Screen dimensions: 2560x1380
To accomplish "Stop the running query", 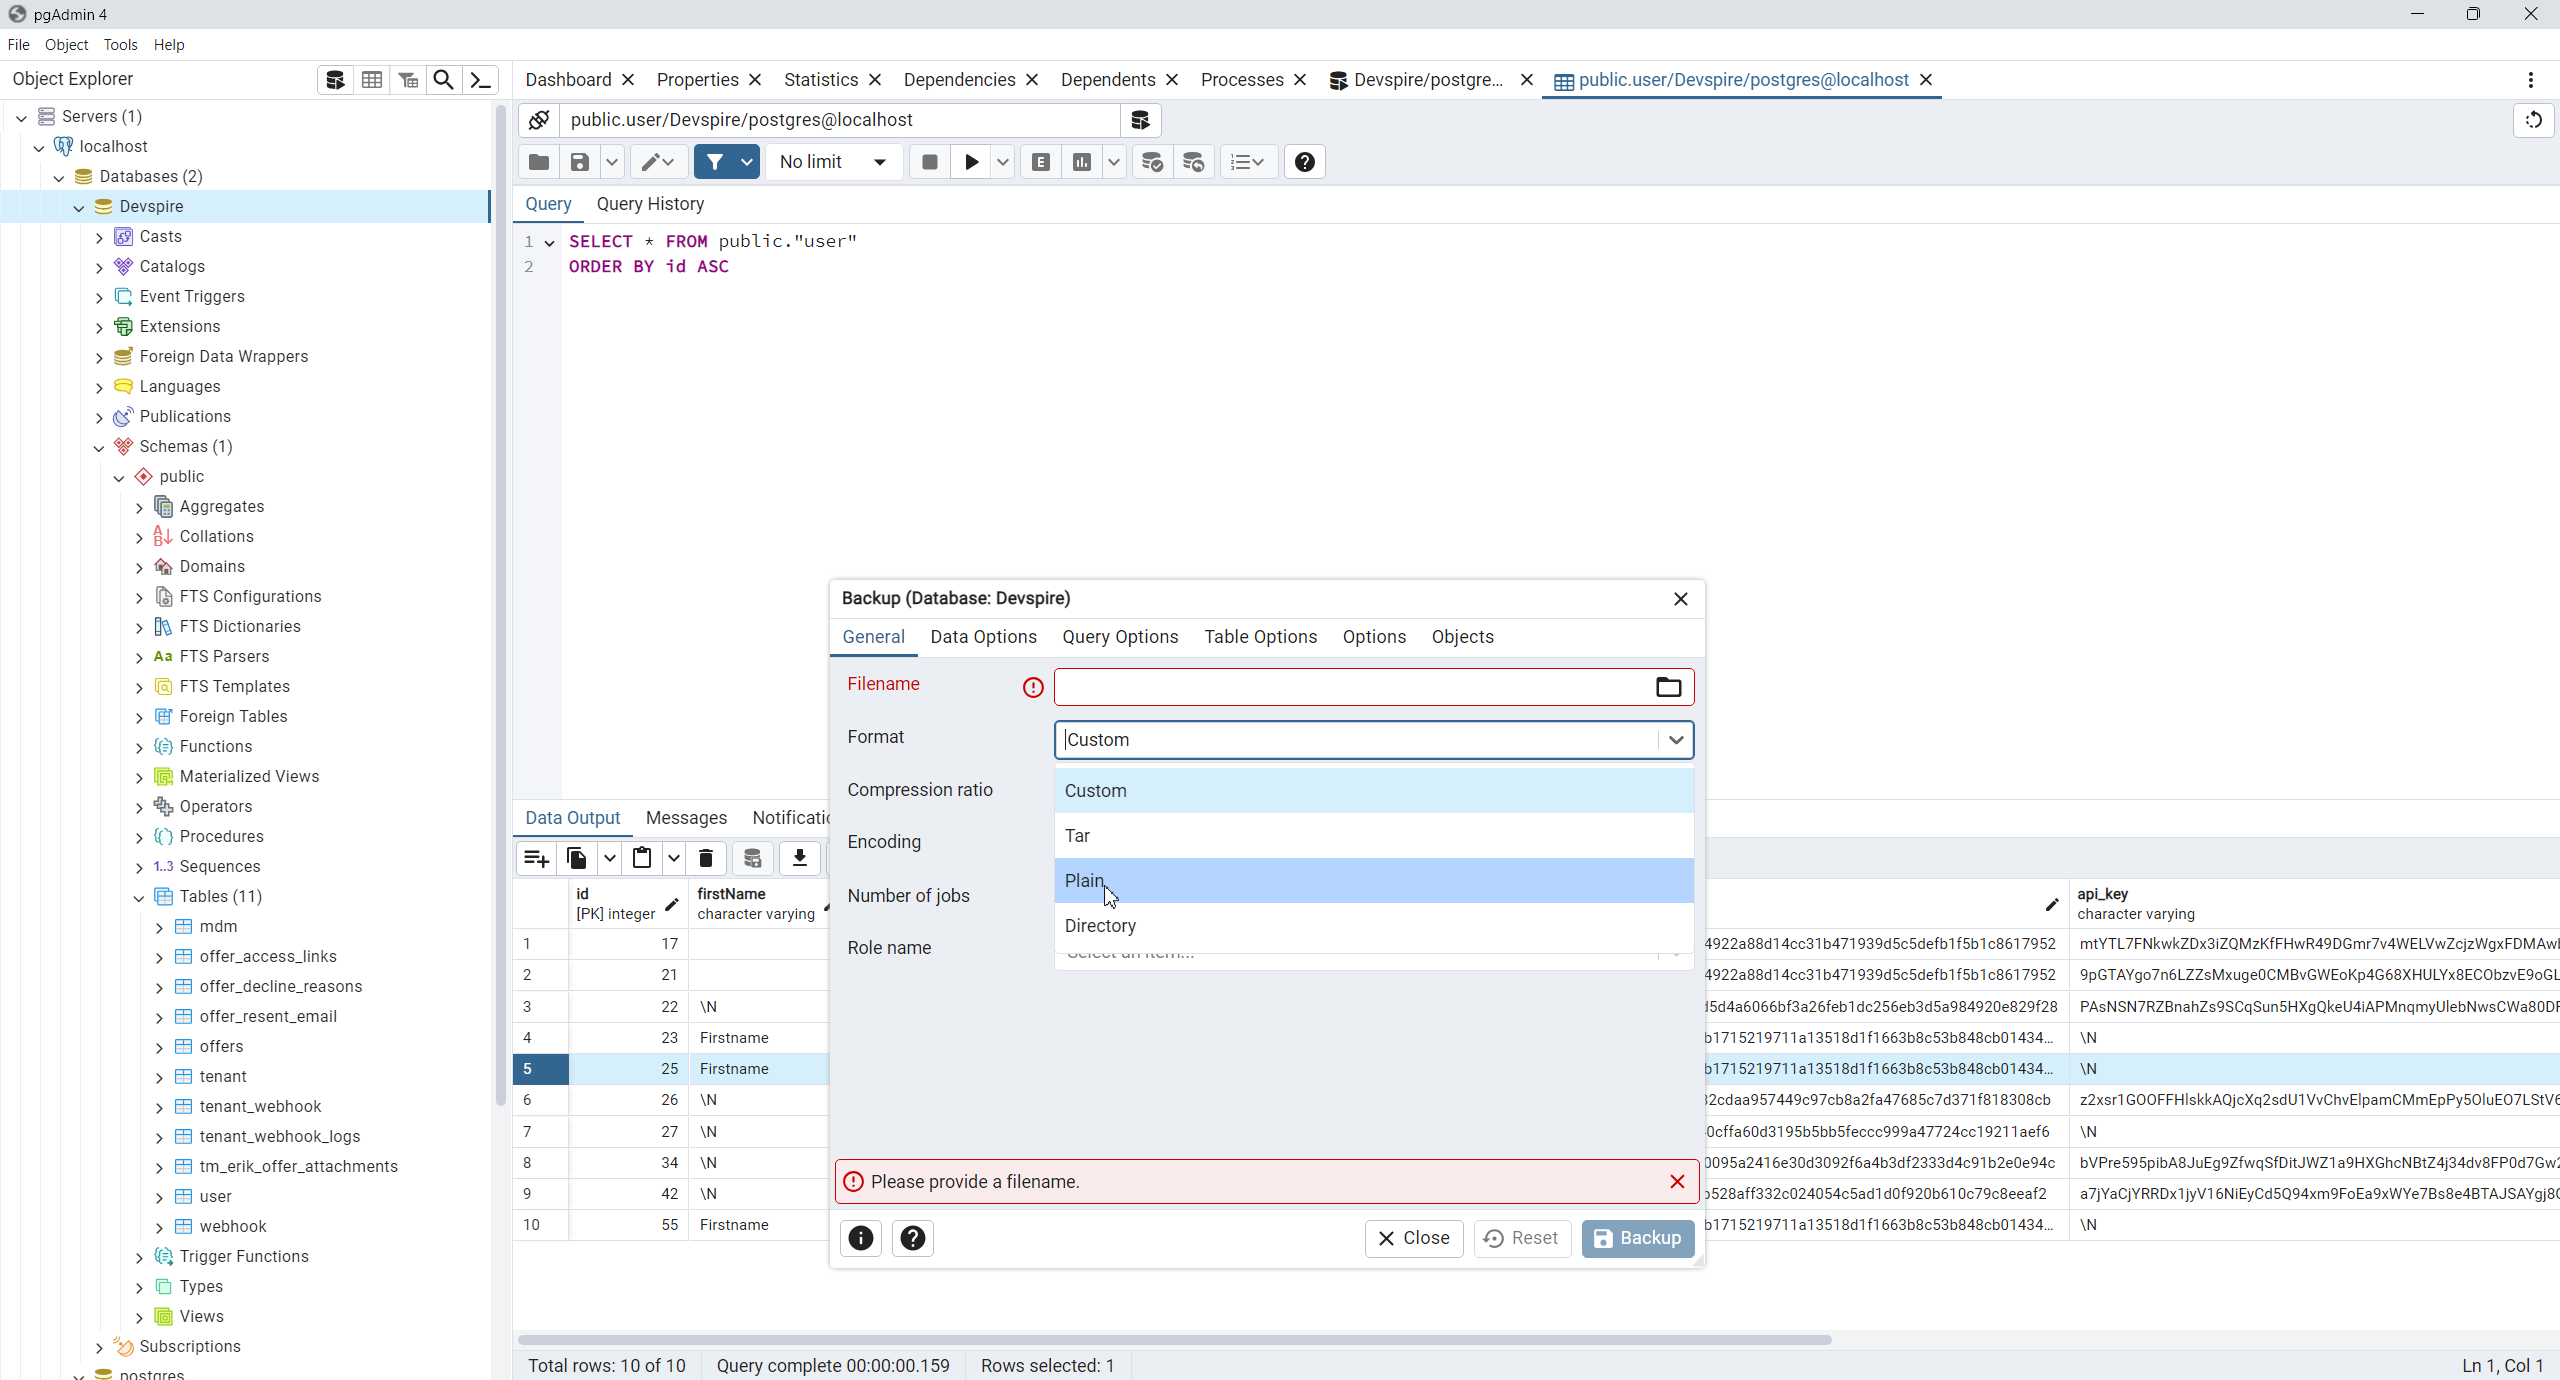I will [x=927, y=162].
